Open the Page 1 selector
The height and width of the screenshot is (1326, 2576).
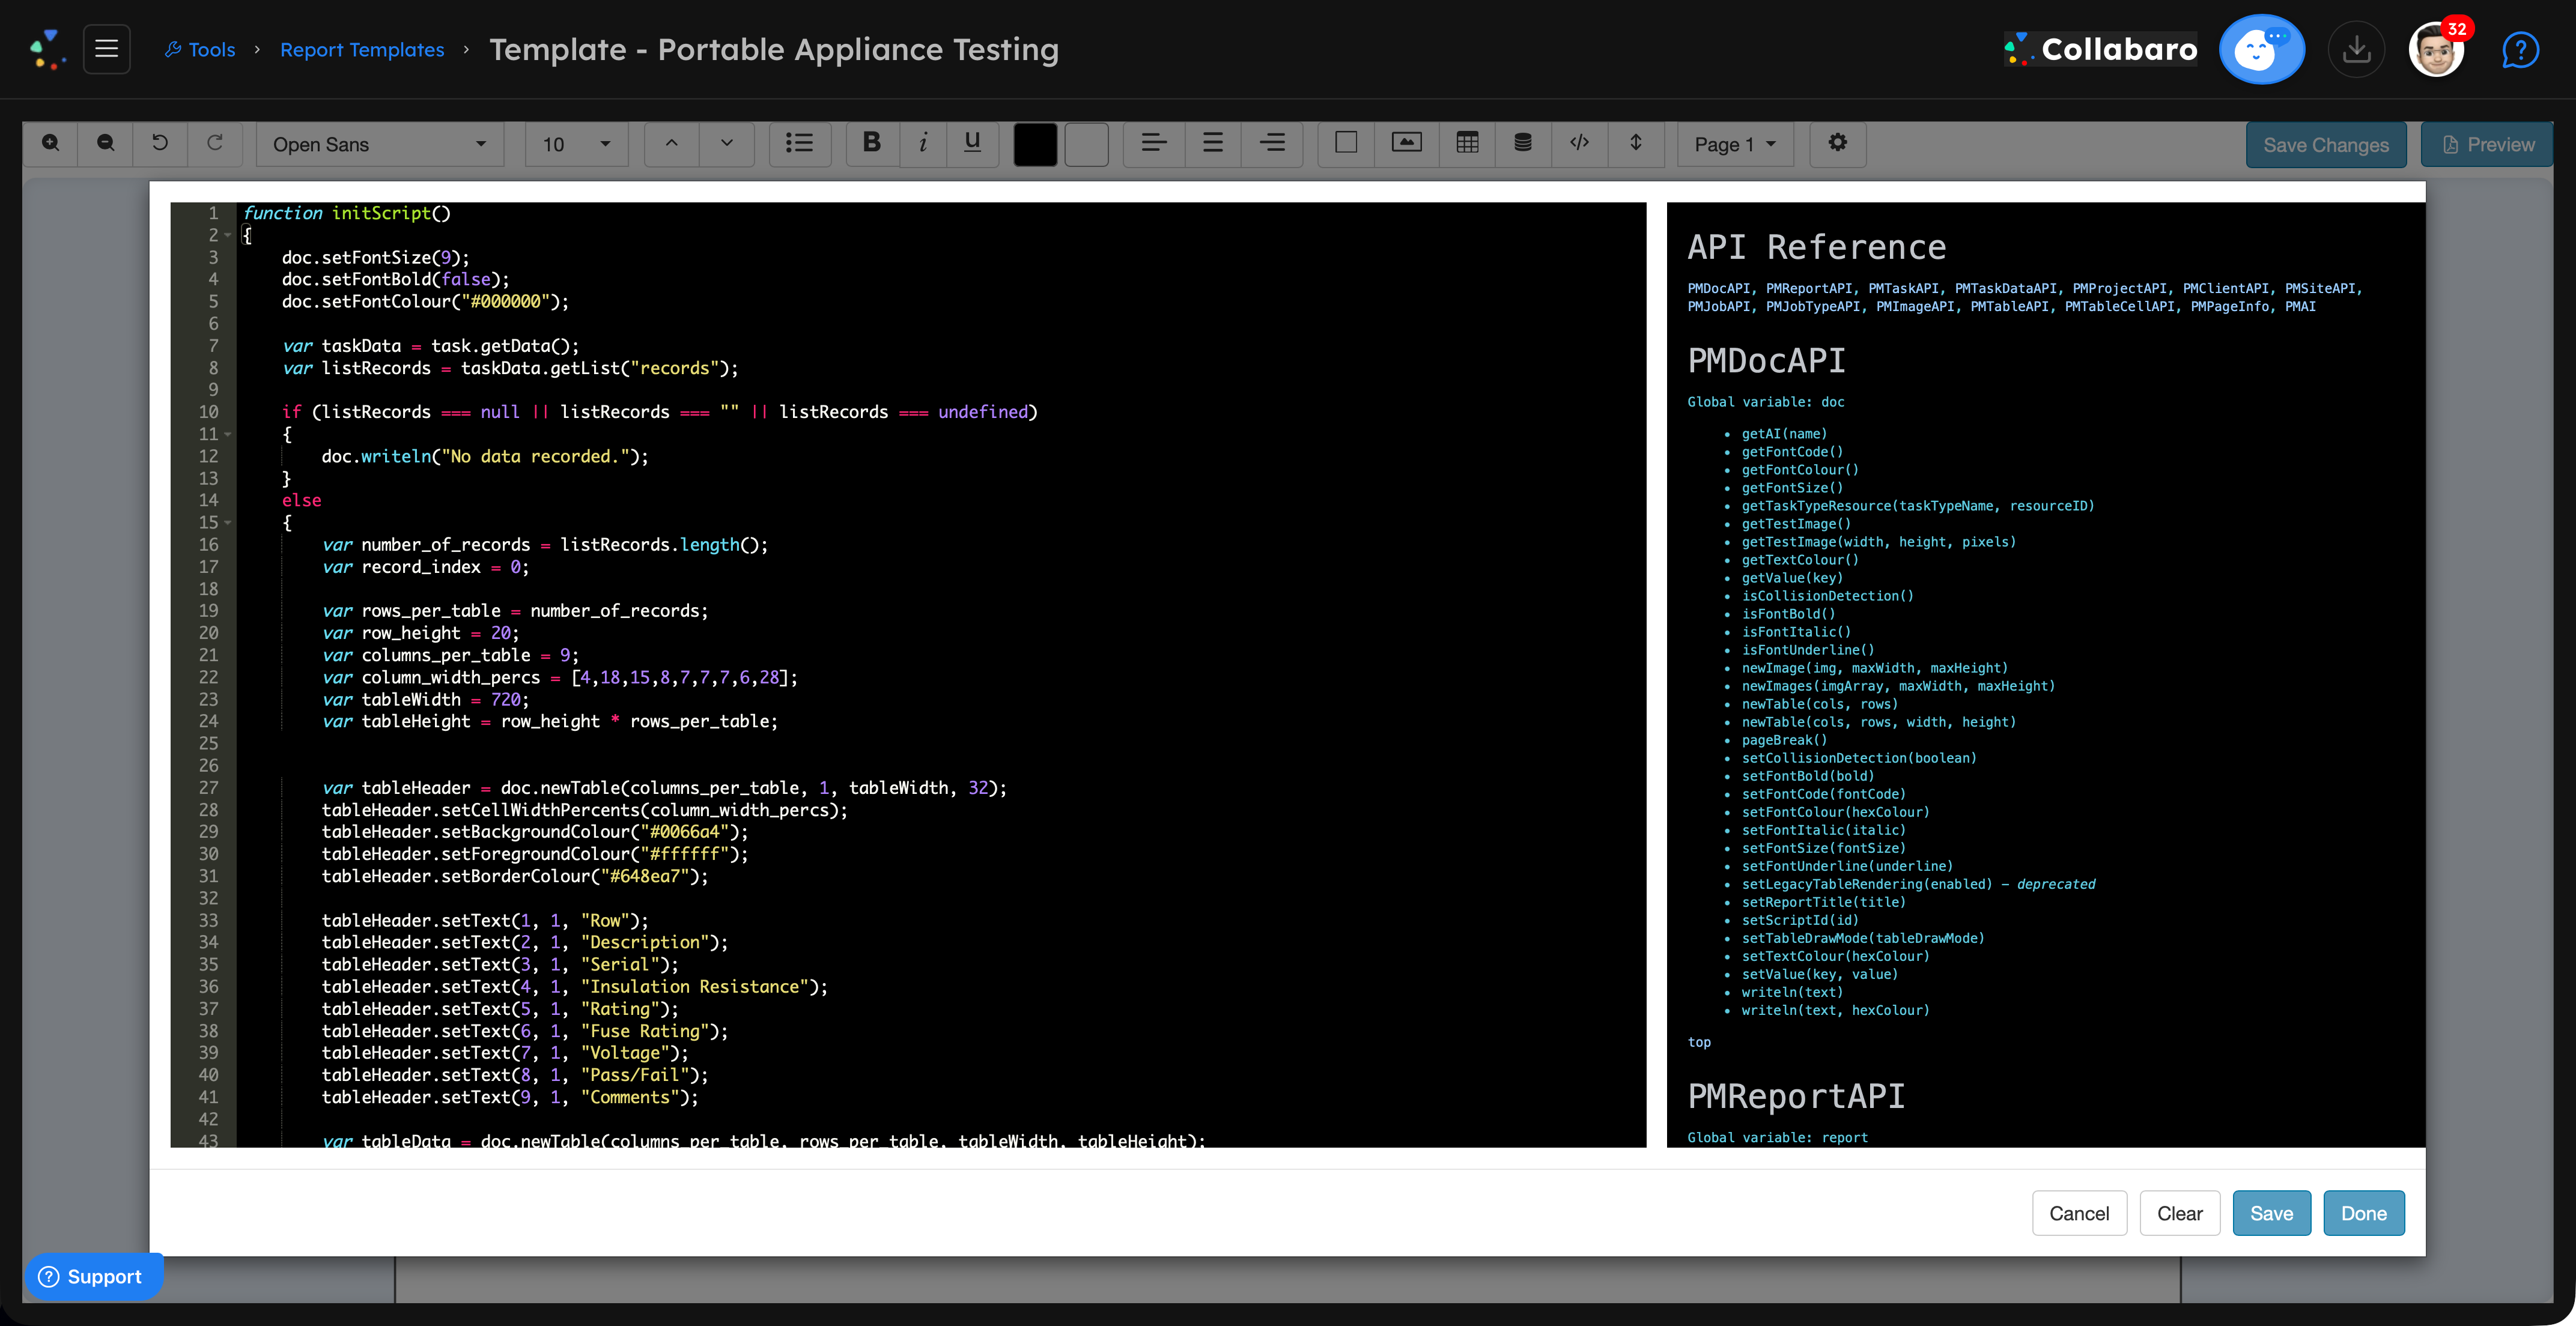(1734, 144)
